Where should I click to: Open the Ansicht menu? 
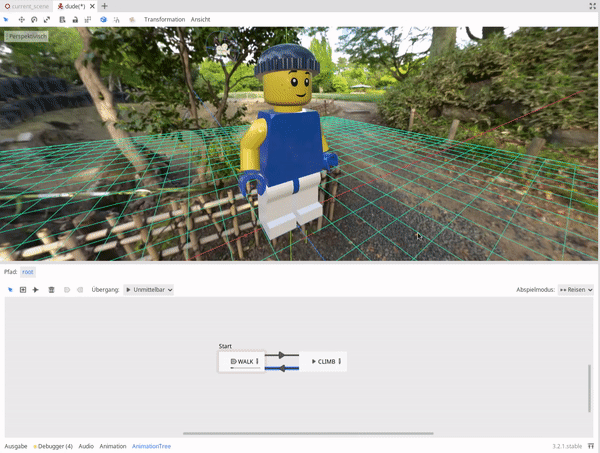click(x=201, y=20)
